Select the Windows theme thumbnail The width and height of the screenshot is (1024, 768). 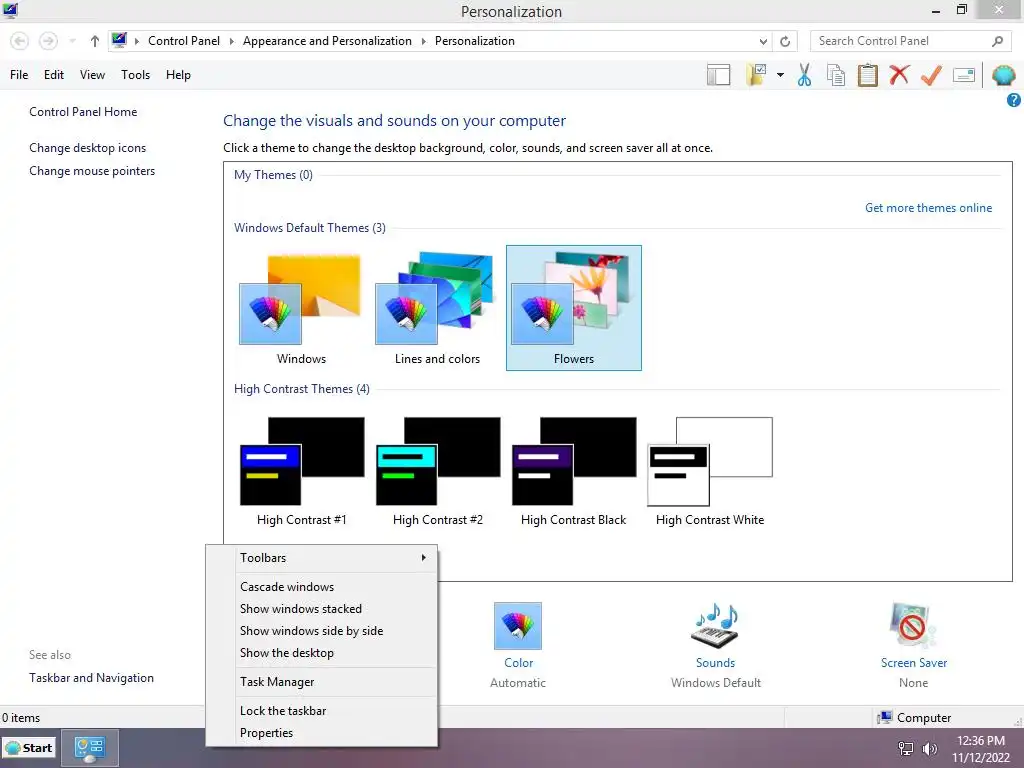301,308
